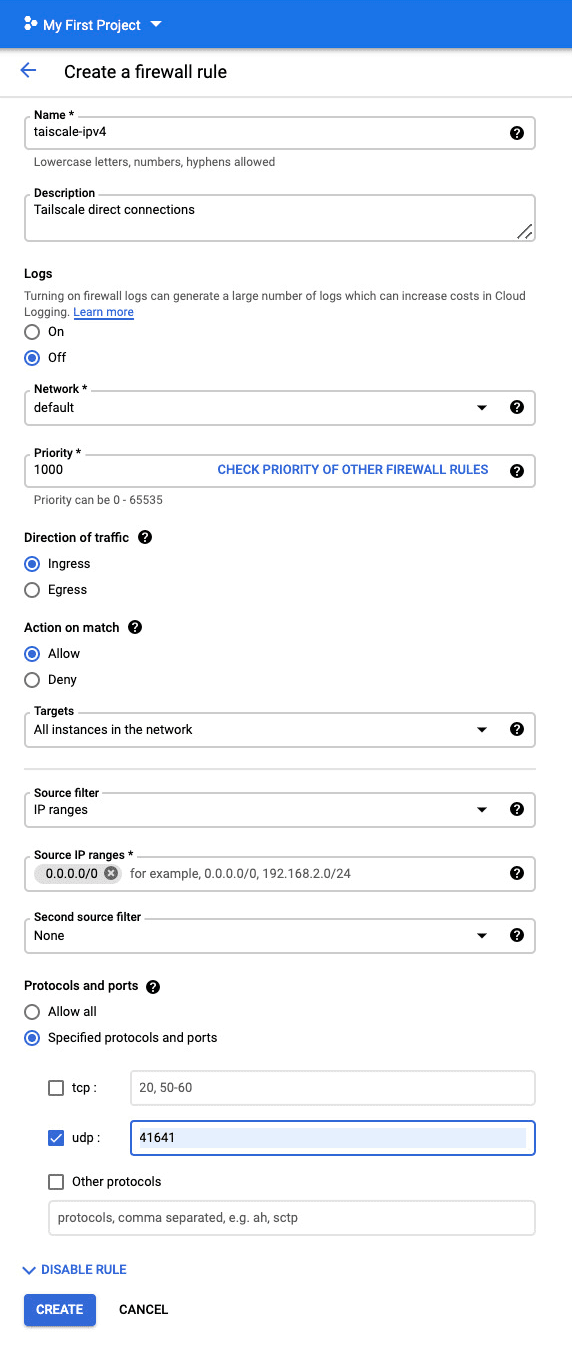Open help for Action on match
572x1350 pixels.
click(x=135, y=627)
